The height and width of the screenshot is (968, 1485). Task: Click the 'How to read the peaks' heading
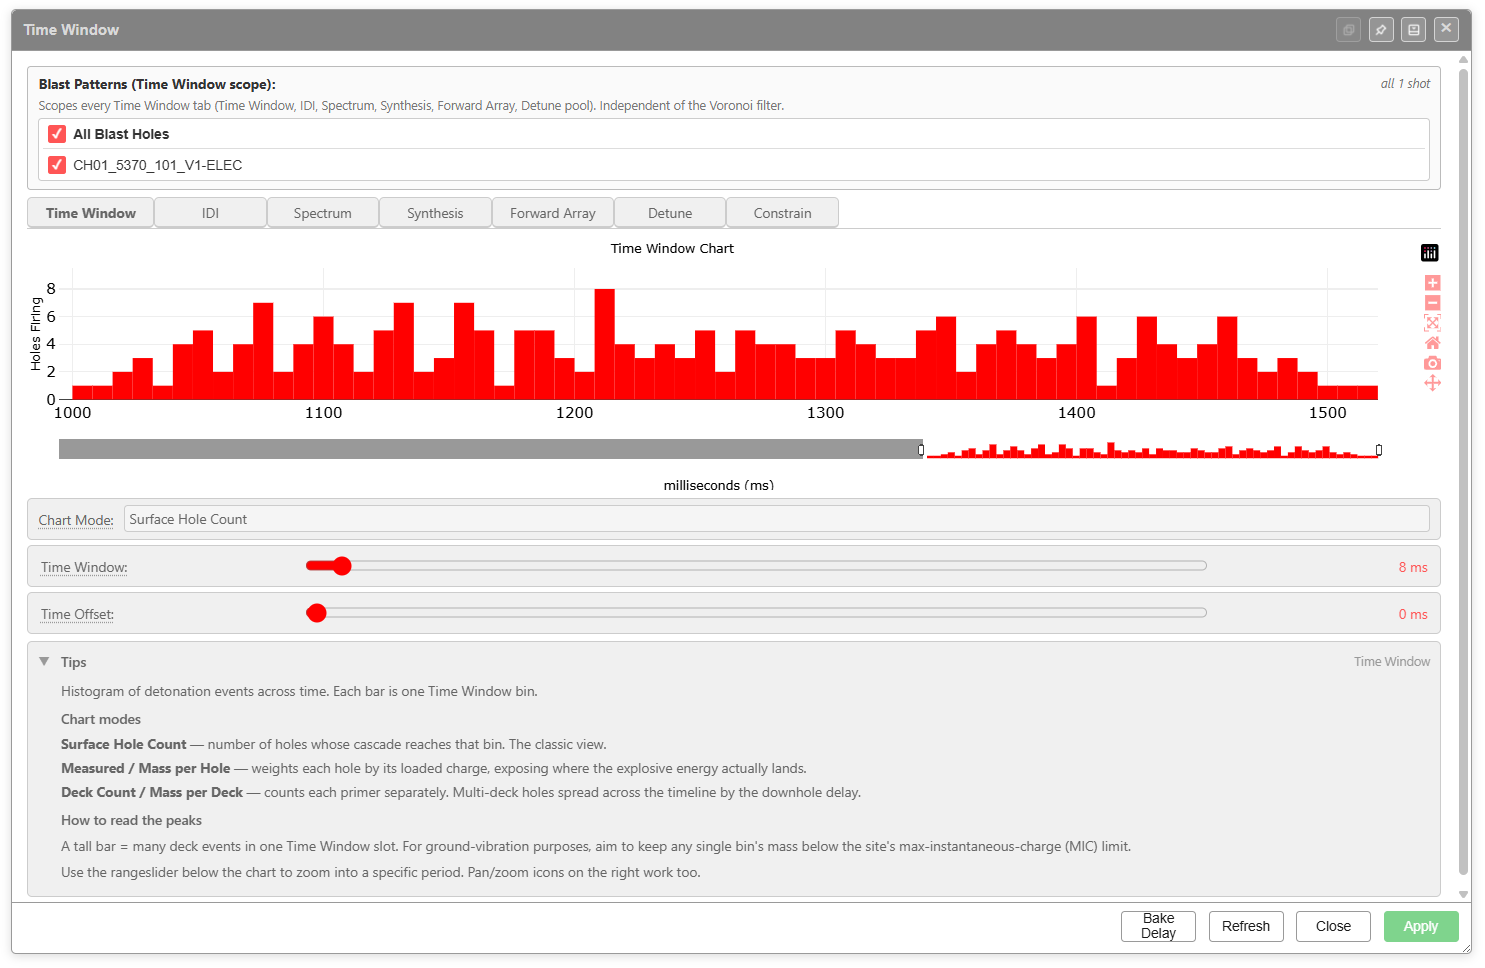[131, 820]
